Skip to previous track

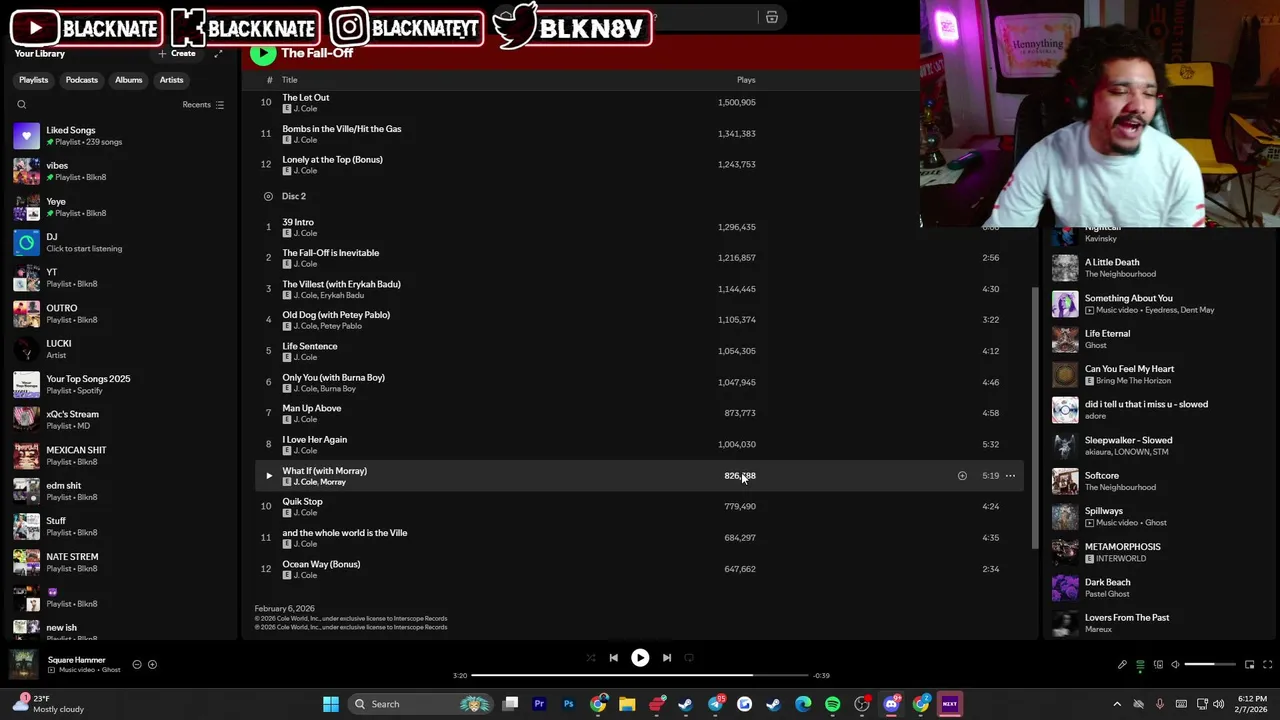(613, 658)
